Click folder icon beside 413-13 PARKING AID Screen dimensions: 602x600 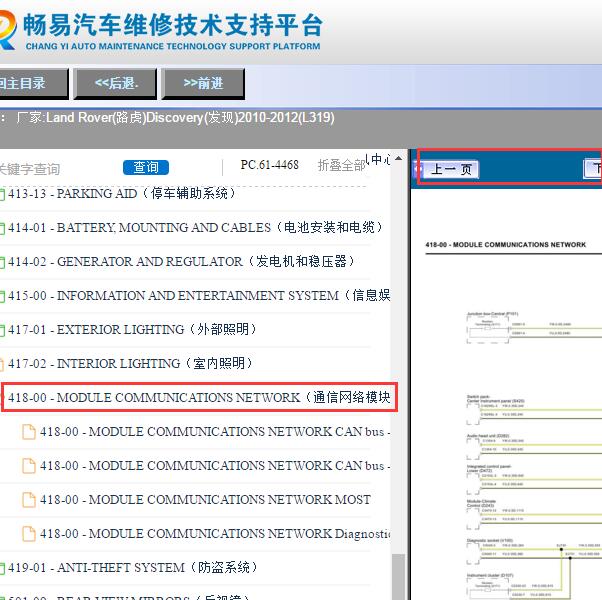(x=2, y=194)
